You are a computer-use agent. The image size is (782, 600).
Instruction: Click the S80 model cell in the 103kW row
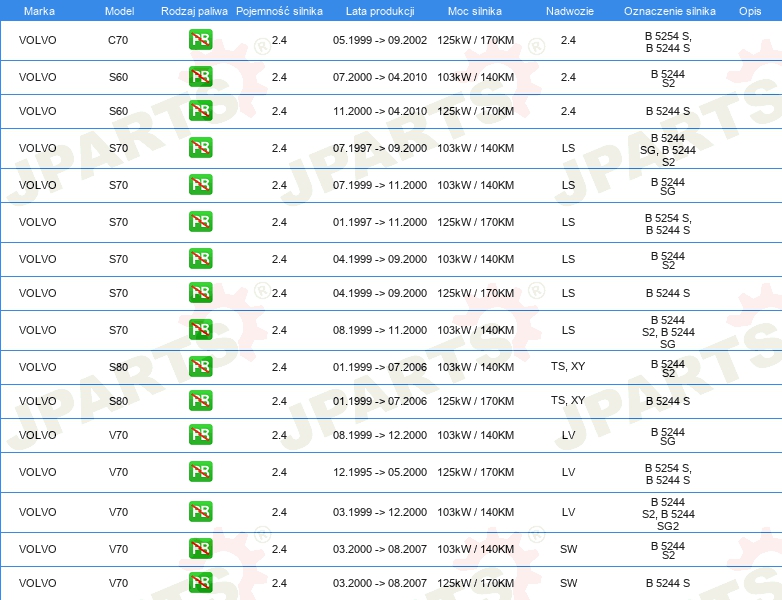point(118,367)
